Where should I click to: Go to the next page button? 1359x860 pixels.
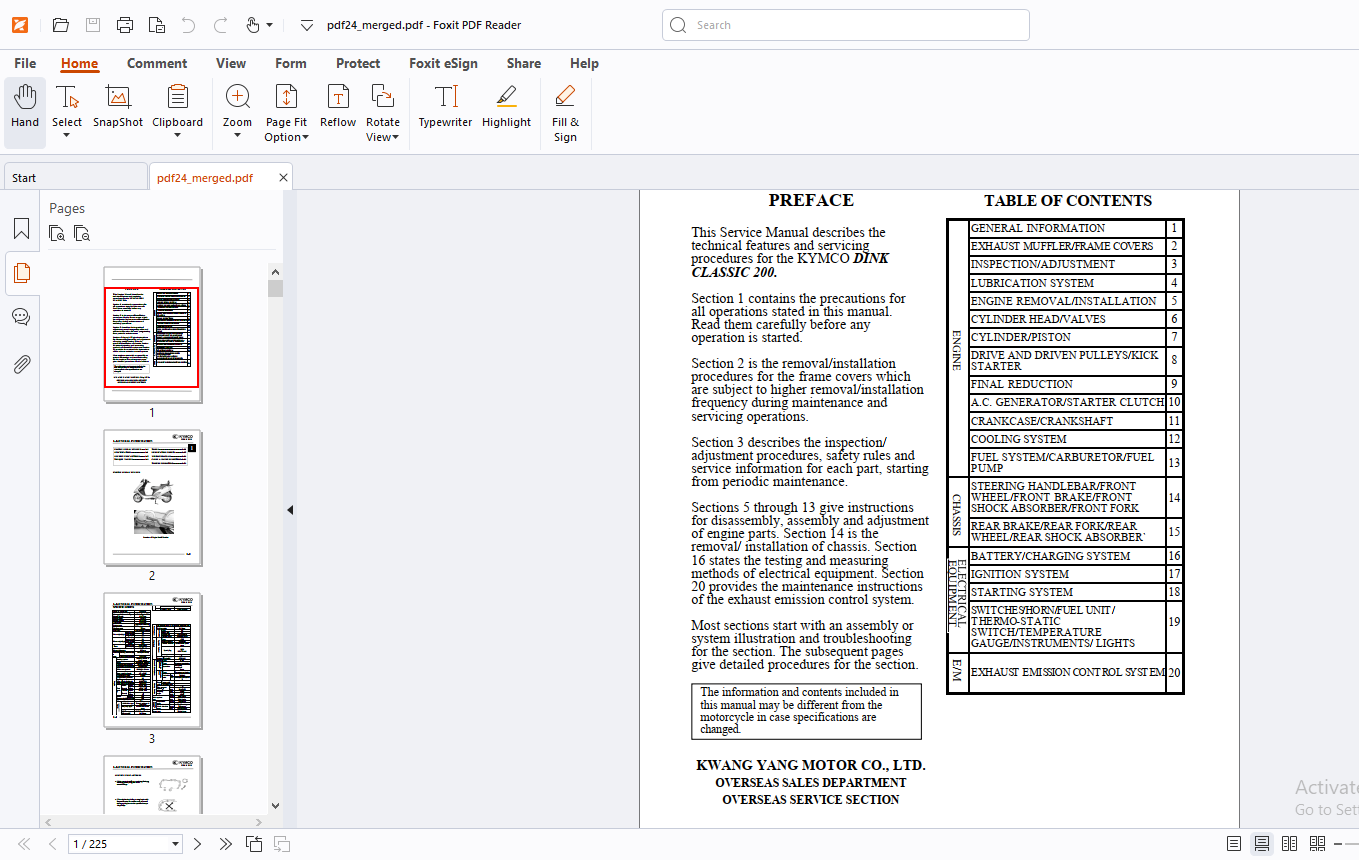tap(197, 844)
